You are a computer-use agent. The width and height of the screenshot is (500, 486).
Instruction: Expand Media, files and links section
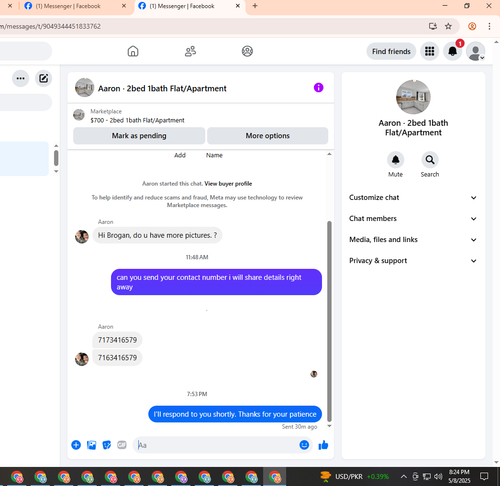413,240
